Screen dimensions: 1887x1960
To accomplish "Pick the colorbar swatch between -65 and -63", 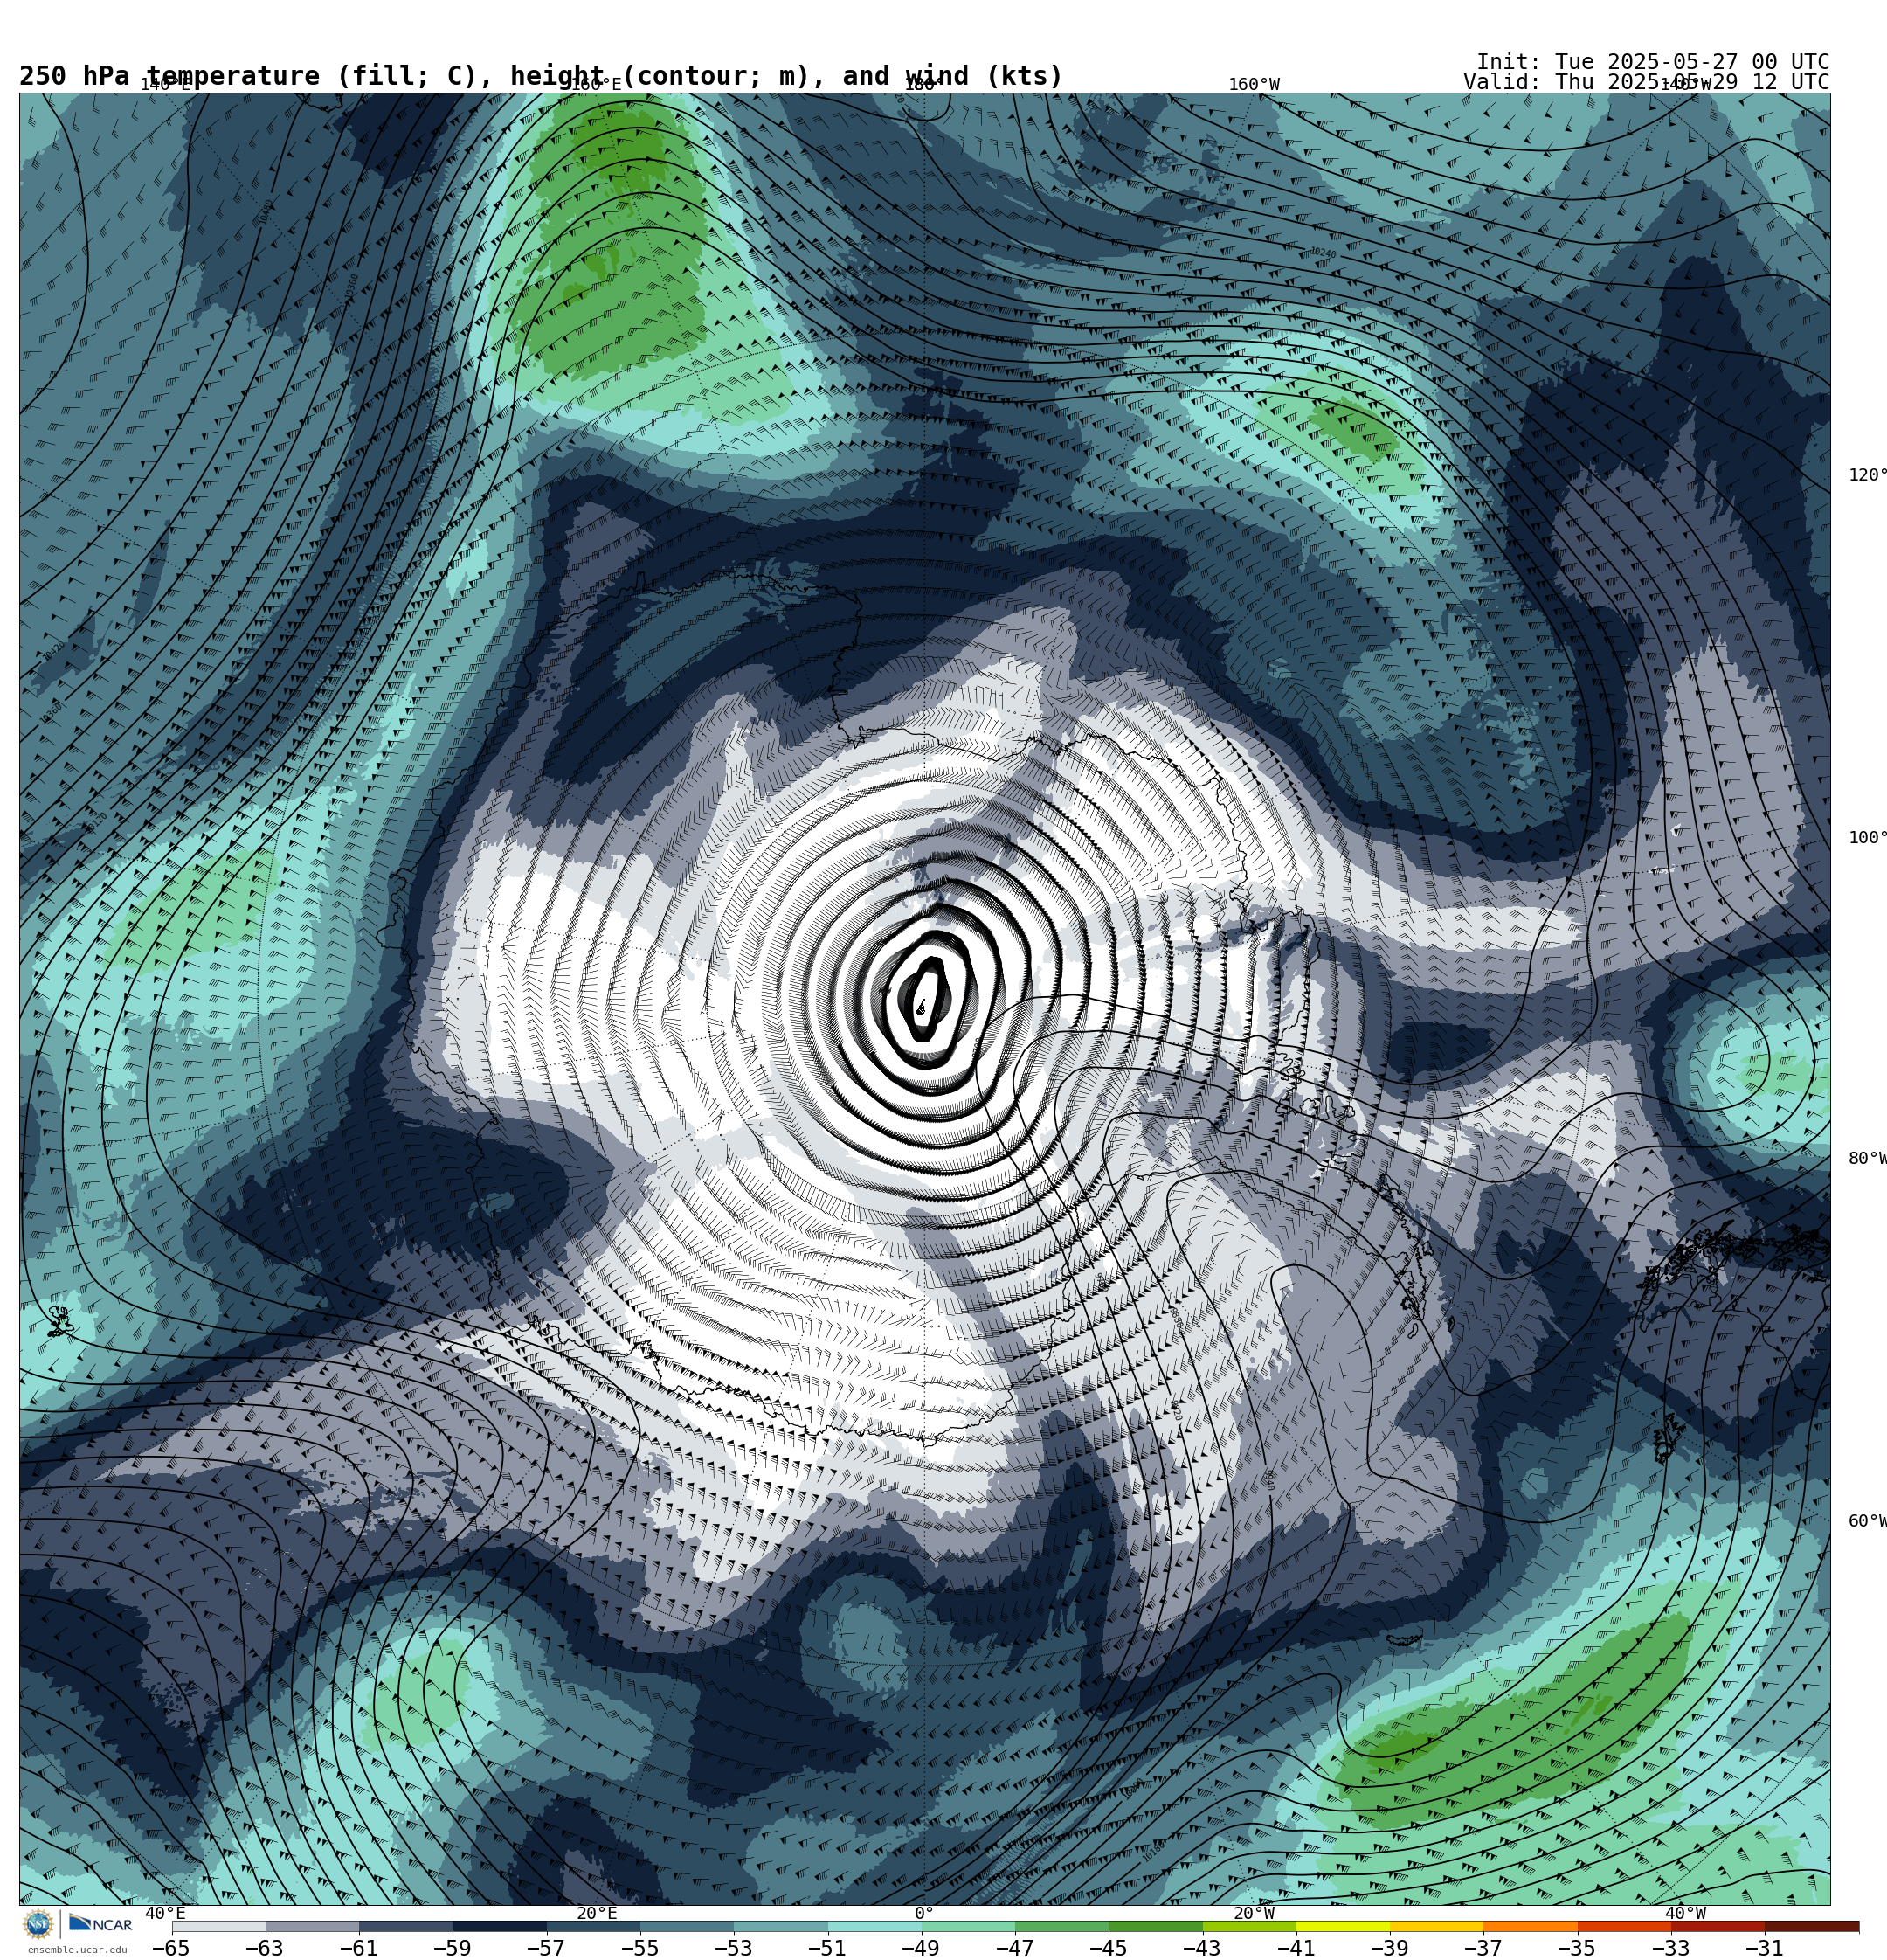I will point(219,1926).
